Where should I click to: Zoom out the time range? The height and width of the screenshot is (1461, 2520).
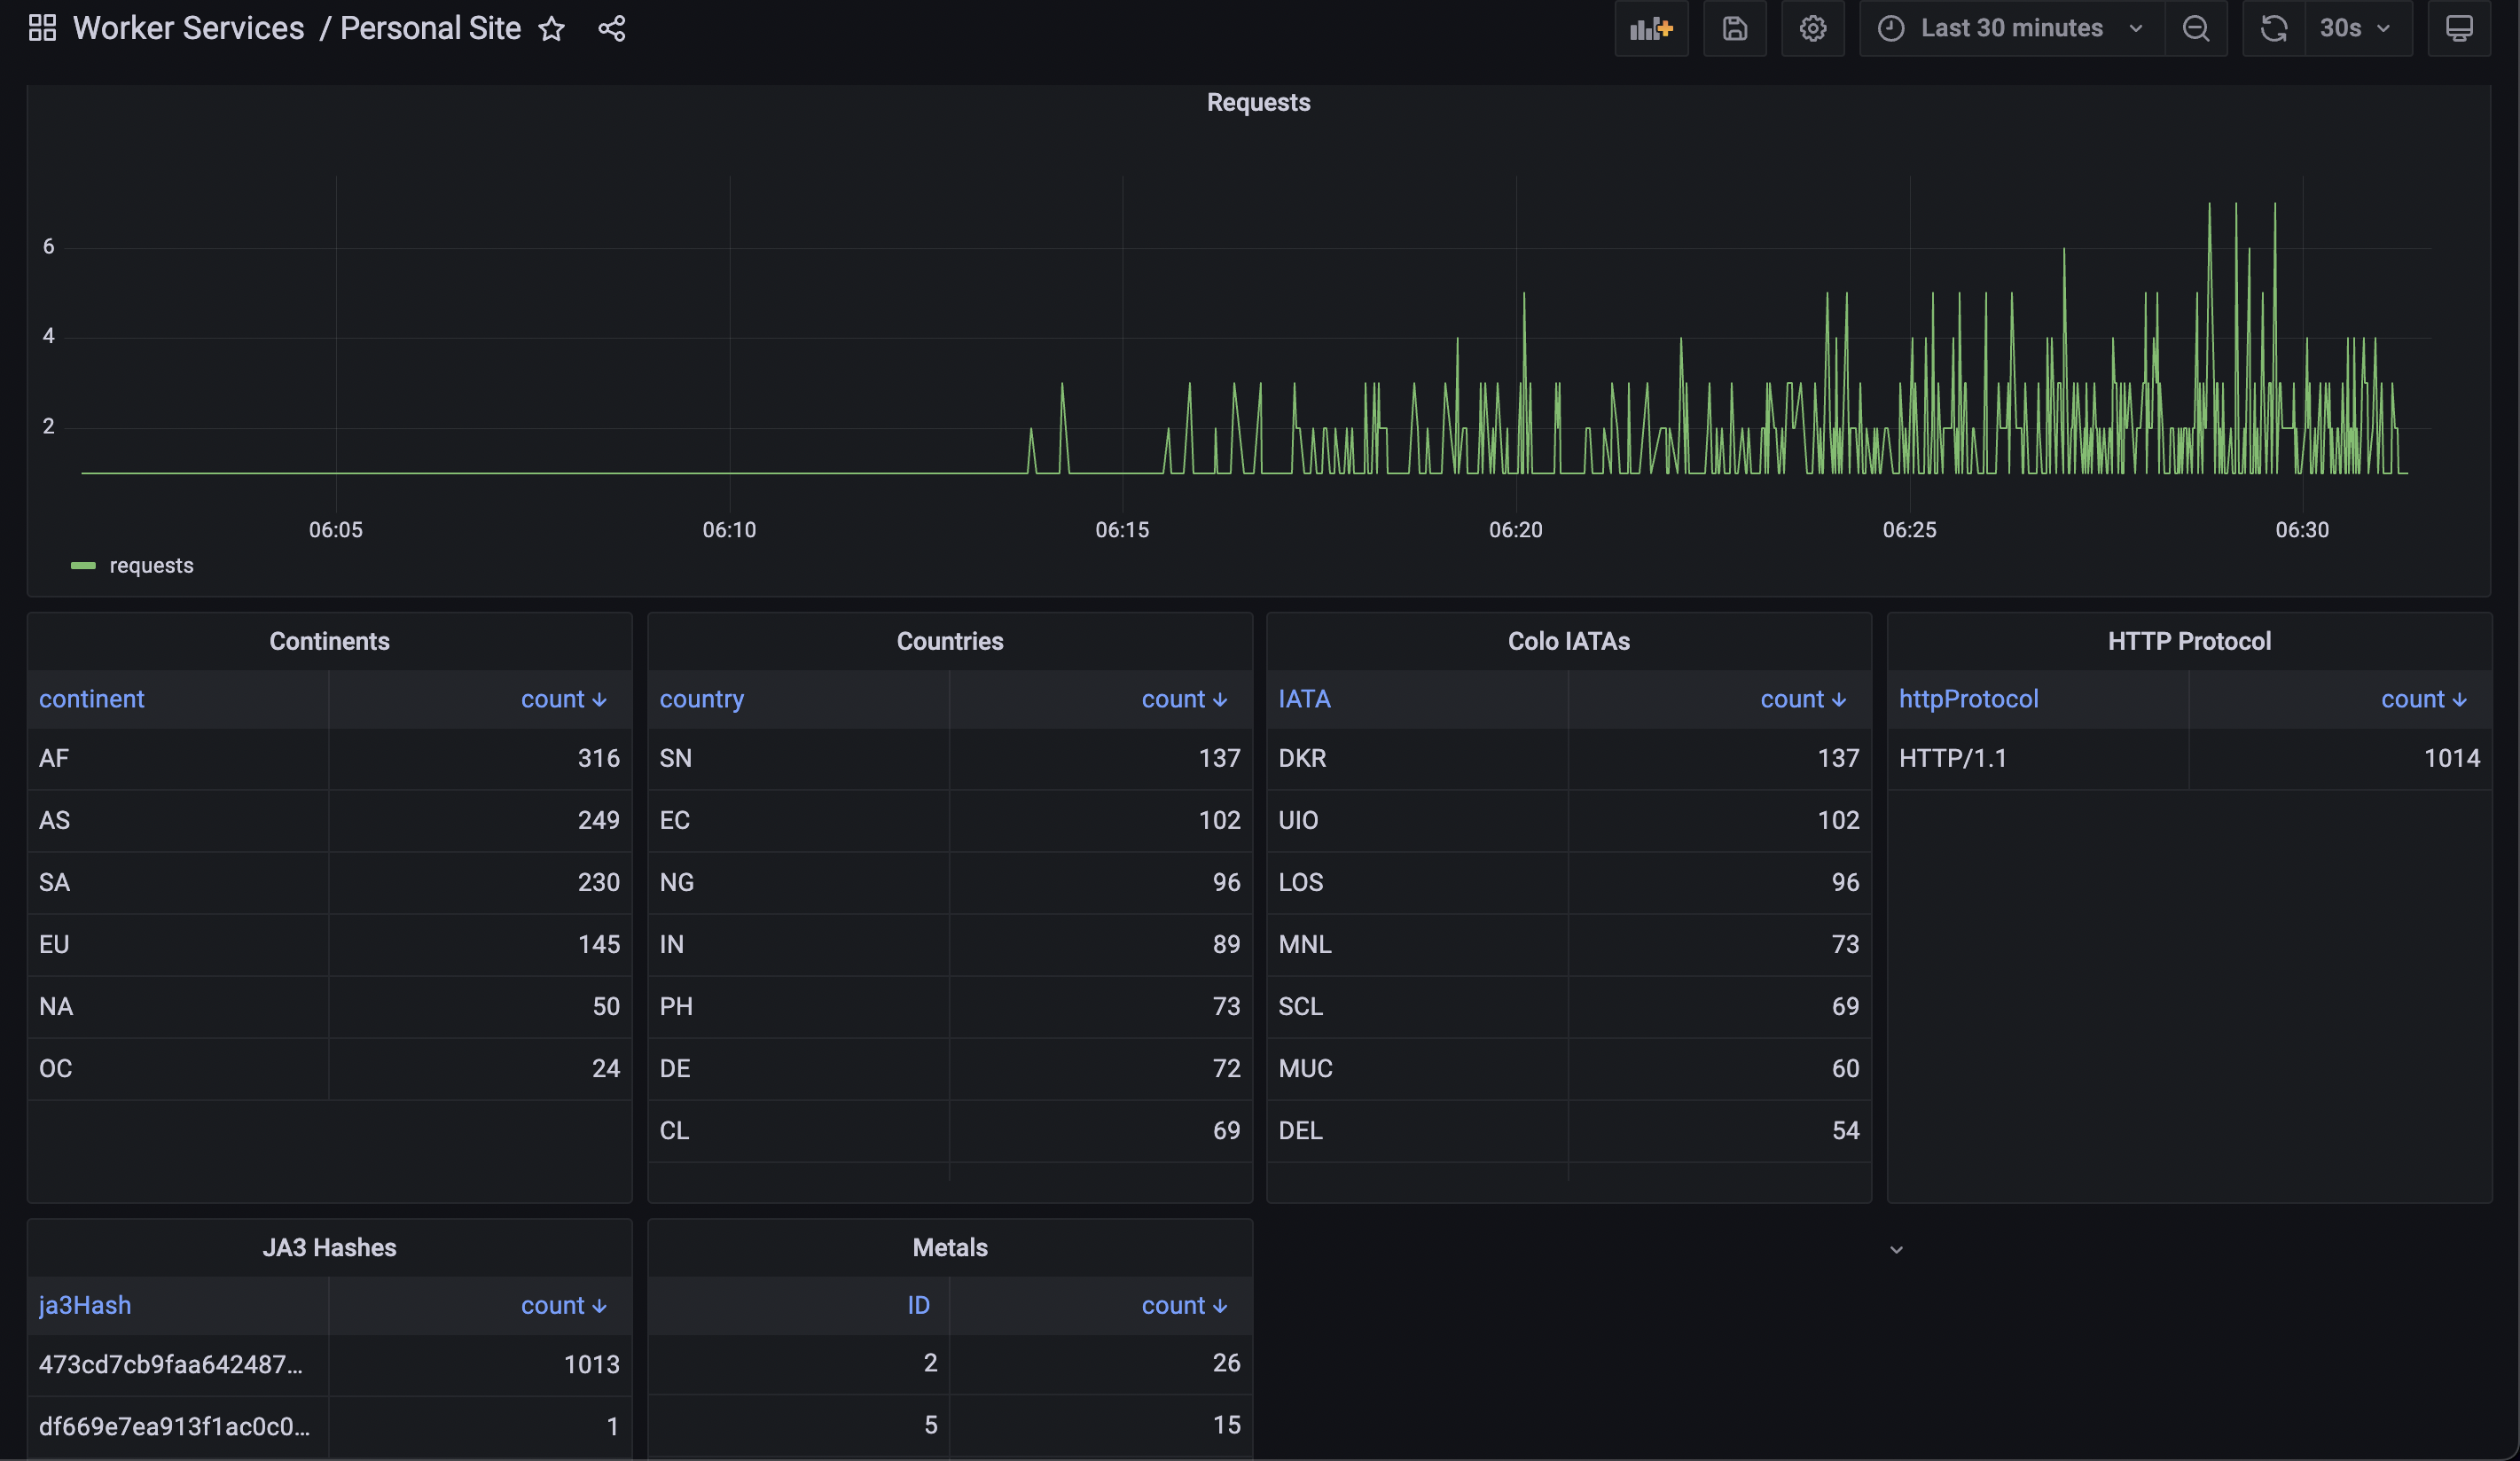[x=2196, y=29]
